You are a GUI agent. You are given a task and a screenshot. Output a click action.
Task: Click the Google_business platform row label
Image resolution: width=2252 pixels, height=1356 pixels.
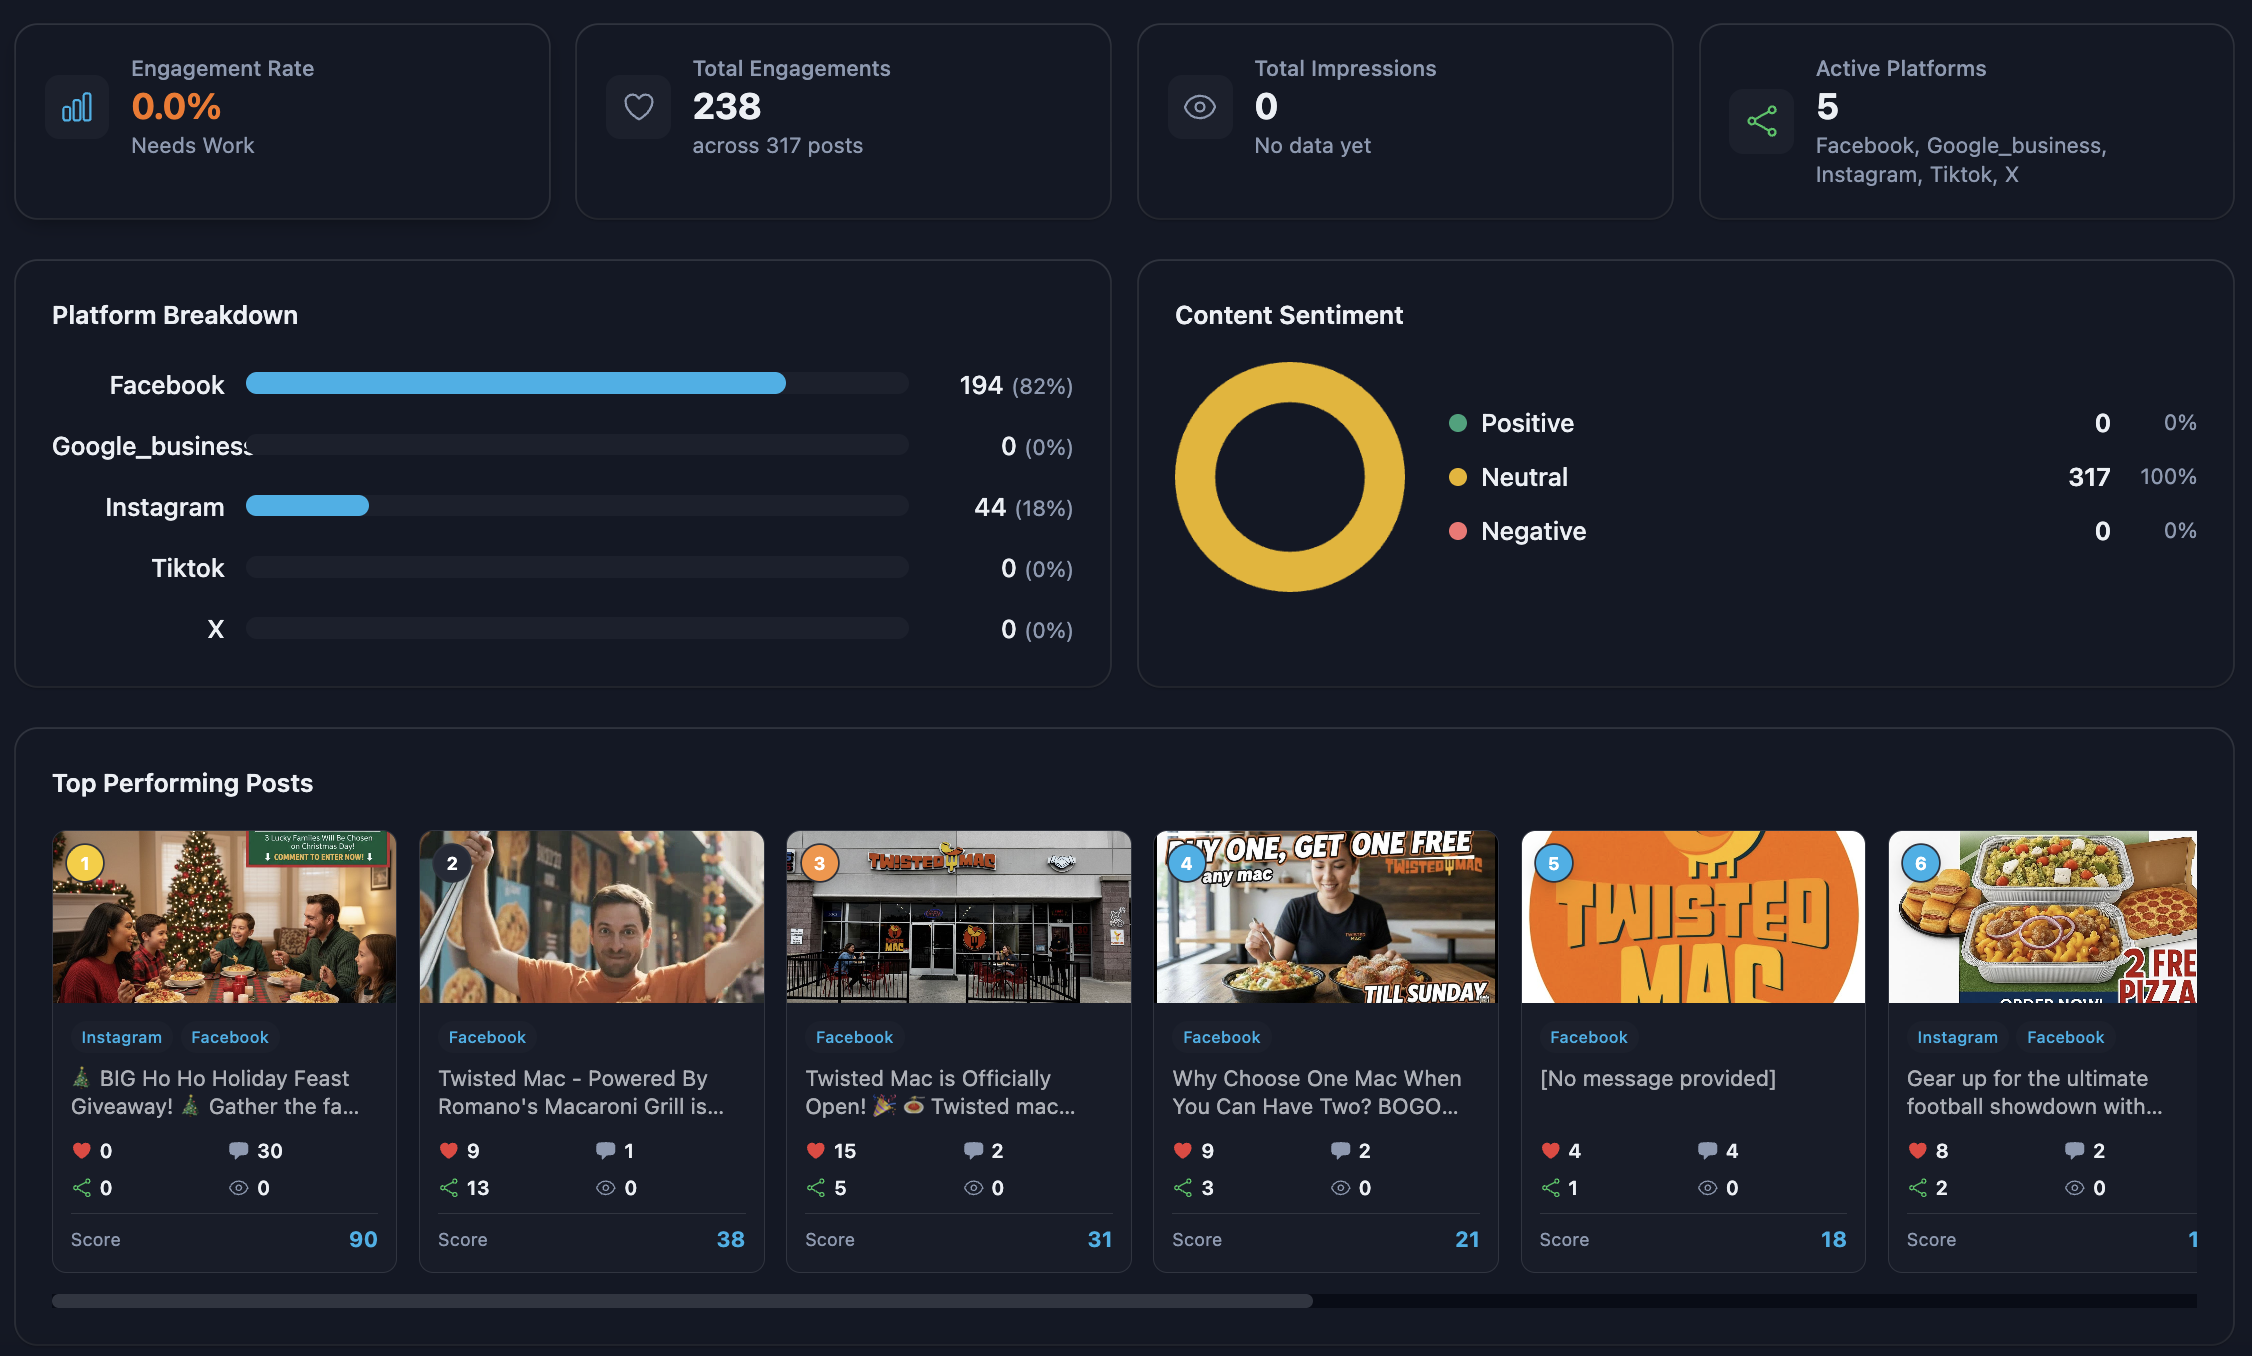152,446
